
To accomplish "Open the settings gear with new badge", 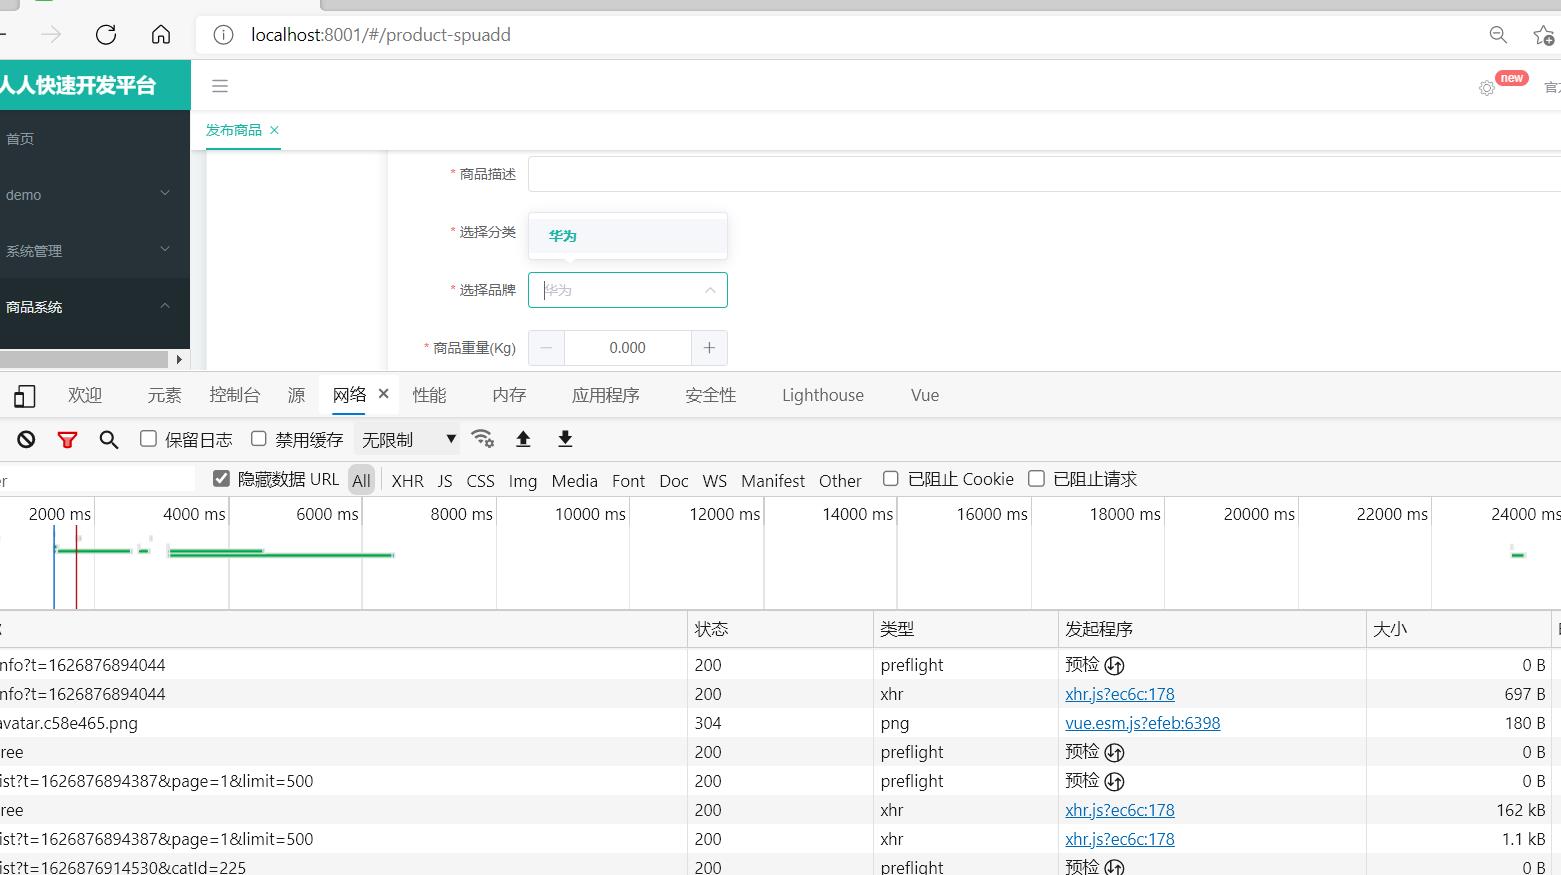I will pyautogui.click(x=1487, y=88).
